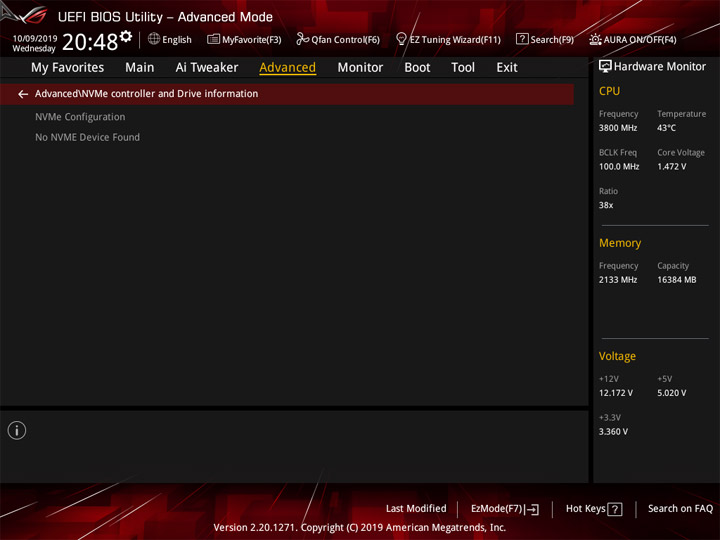This screenshot has height=540, width=720.
Task: Switch to the Tool tab
Action: [x=463, y=68]
